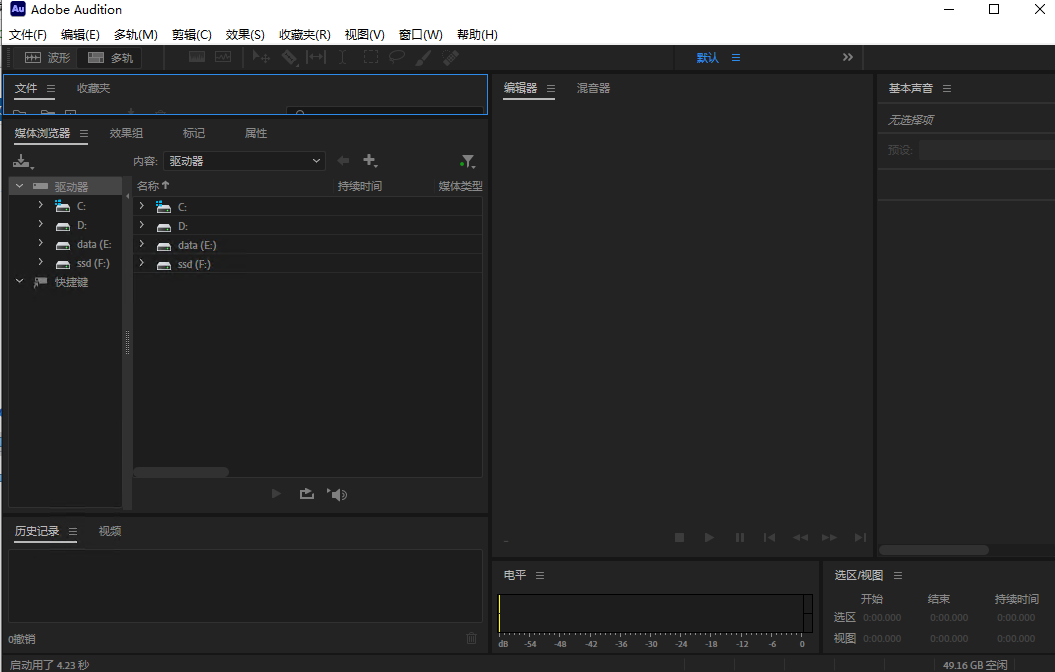
Task: Open the file type filter icon
Action: (x=468, y=161)
